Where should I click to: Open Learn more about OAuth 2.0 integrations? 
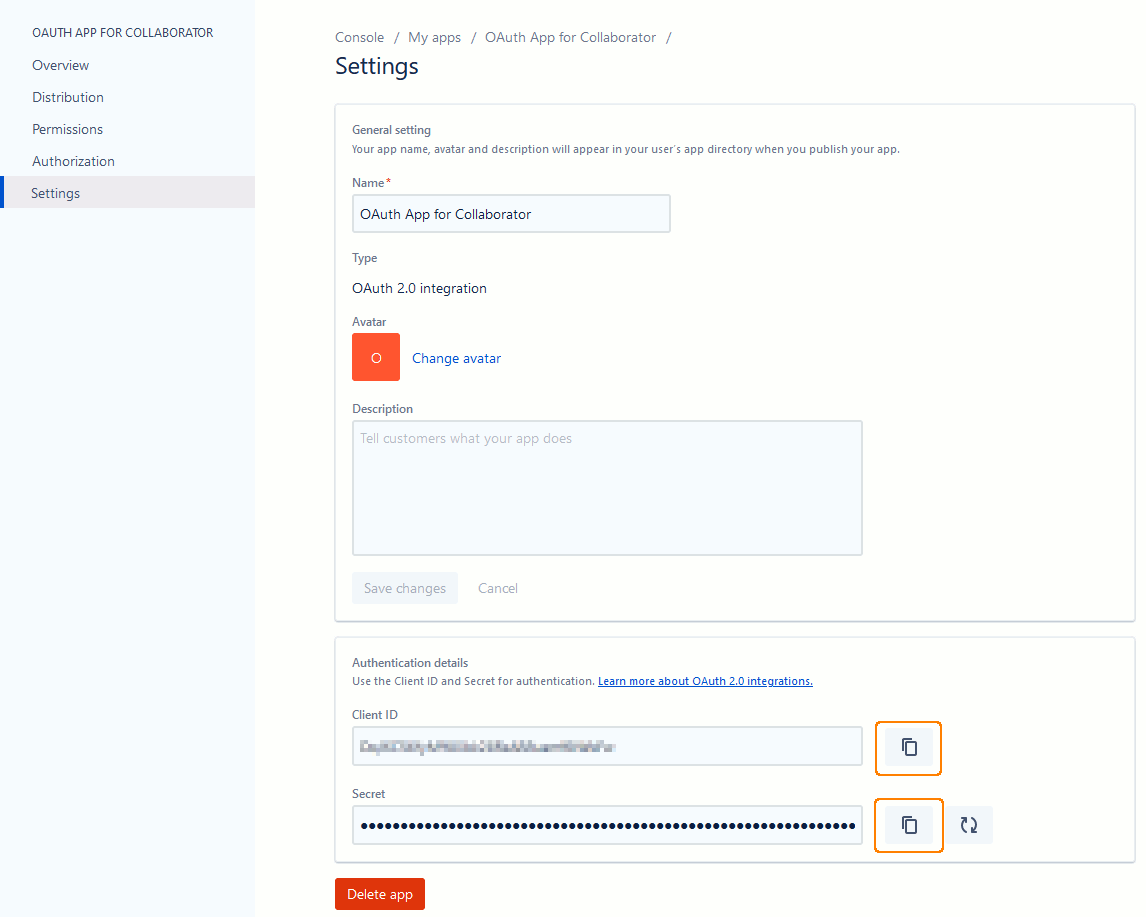(705, 681)
